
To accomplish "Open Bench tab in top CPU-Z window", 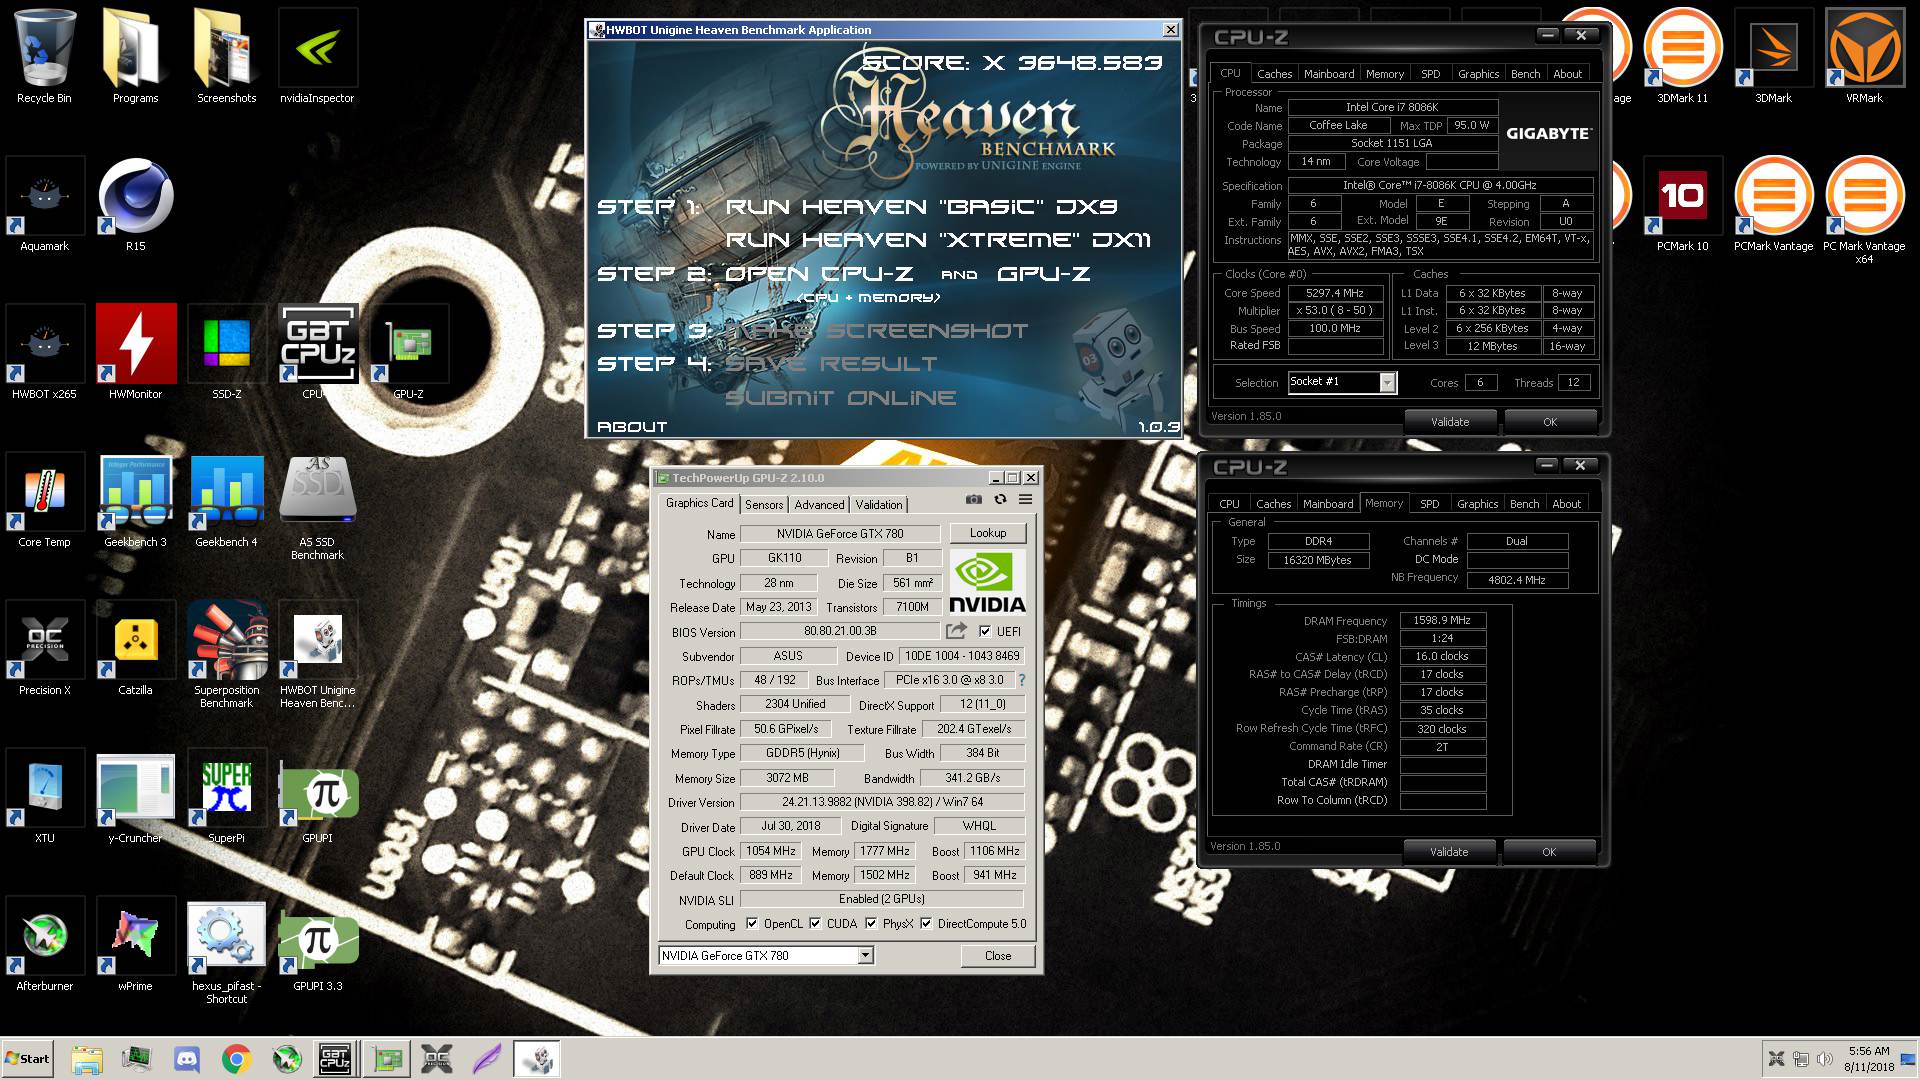I will (1525, 74).
